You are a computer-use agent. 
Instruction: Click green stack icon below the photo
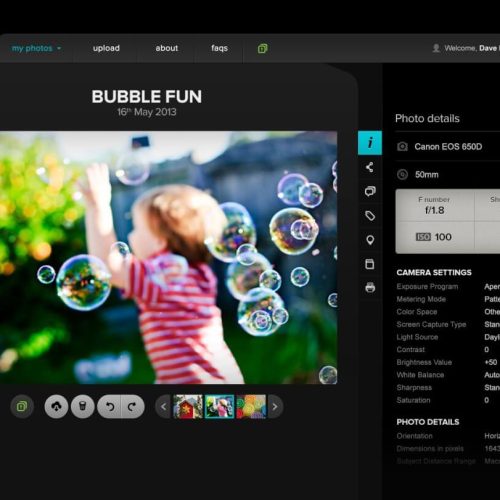point(22,406)
